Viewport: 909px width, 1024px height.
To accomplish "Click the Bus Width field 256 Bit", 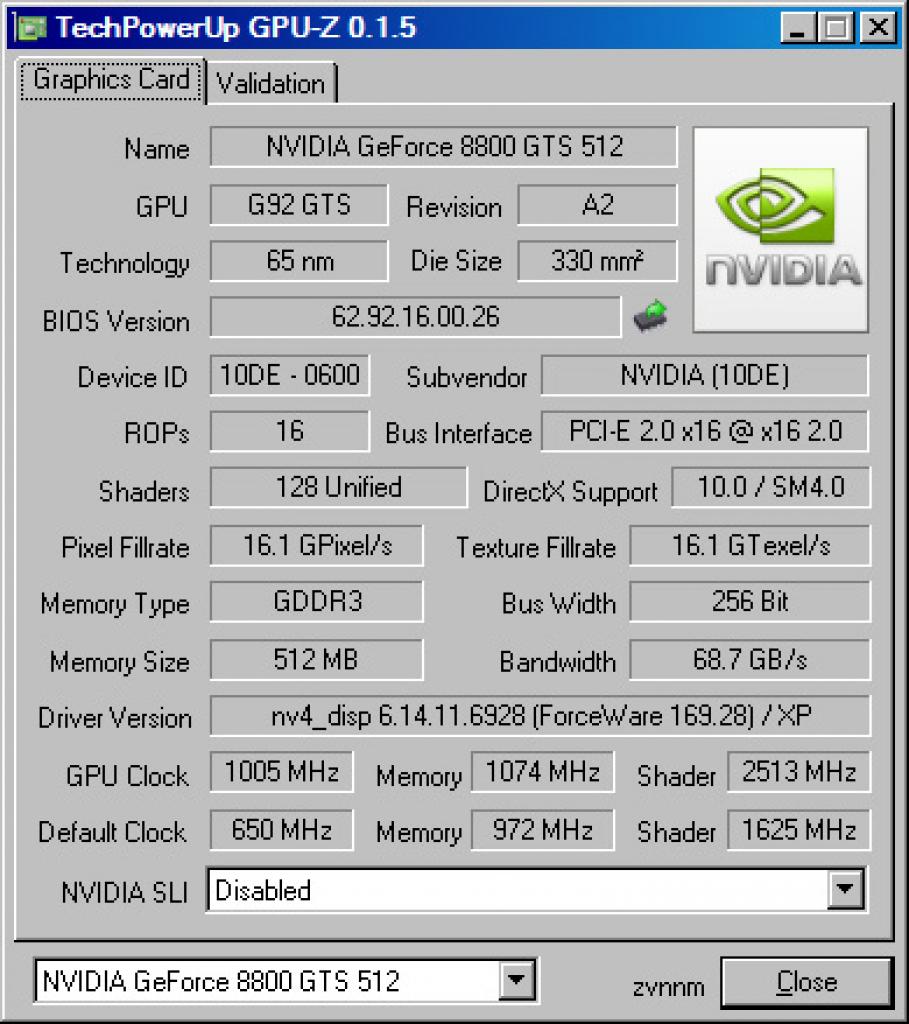I will 750,601.
